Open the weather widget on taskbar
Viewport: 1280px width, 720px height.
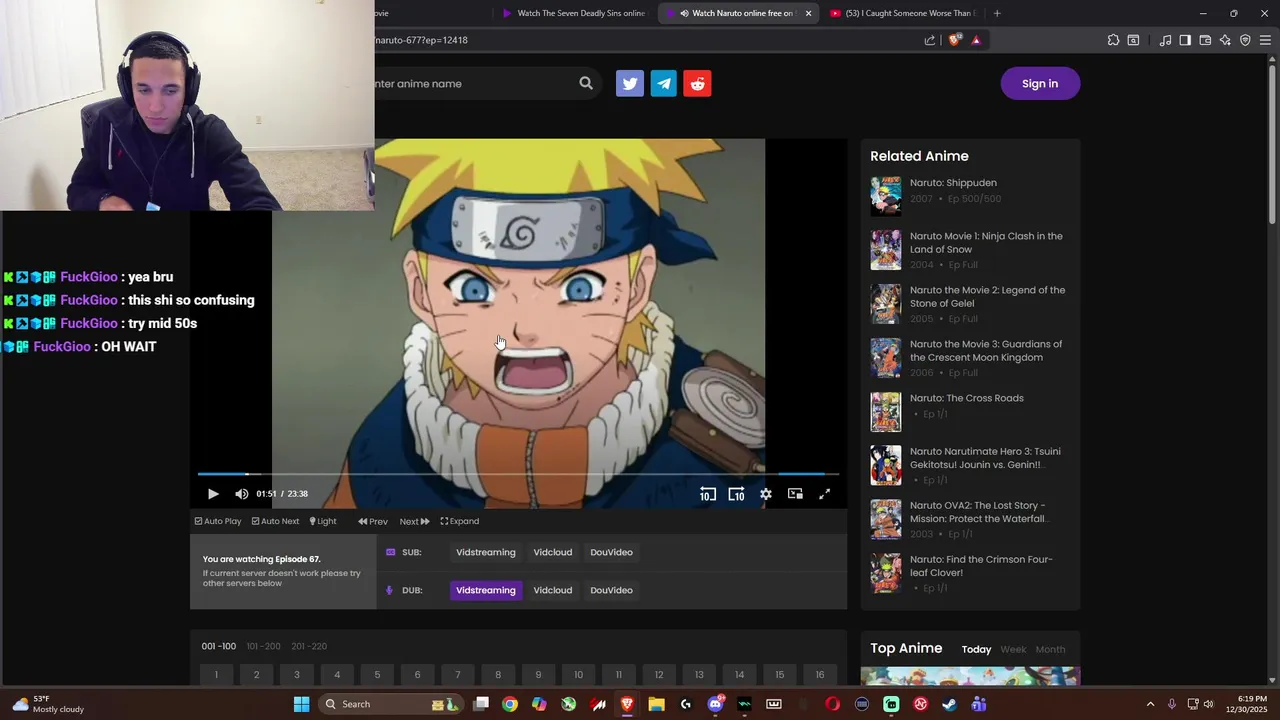[x=48, y=704]
